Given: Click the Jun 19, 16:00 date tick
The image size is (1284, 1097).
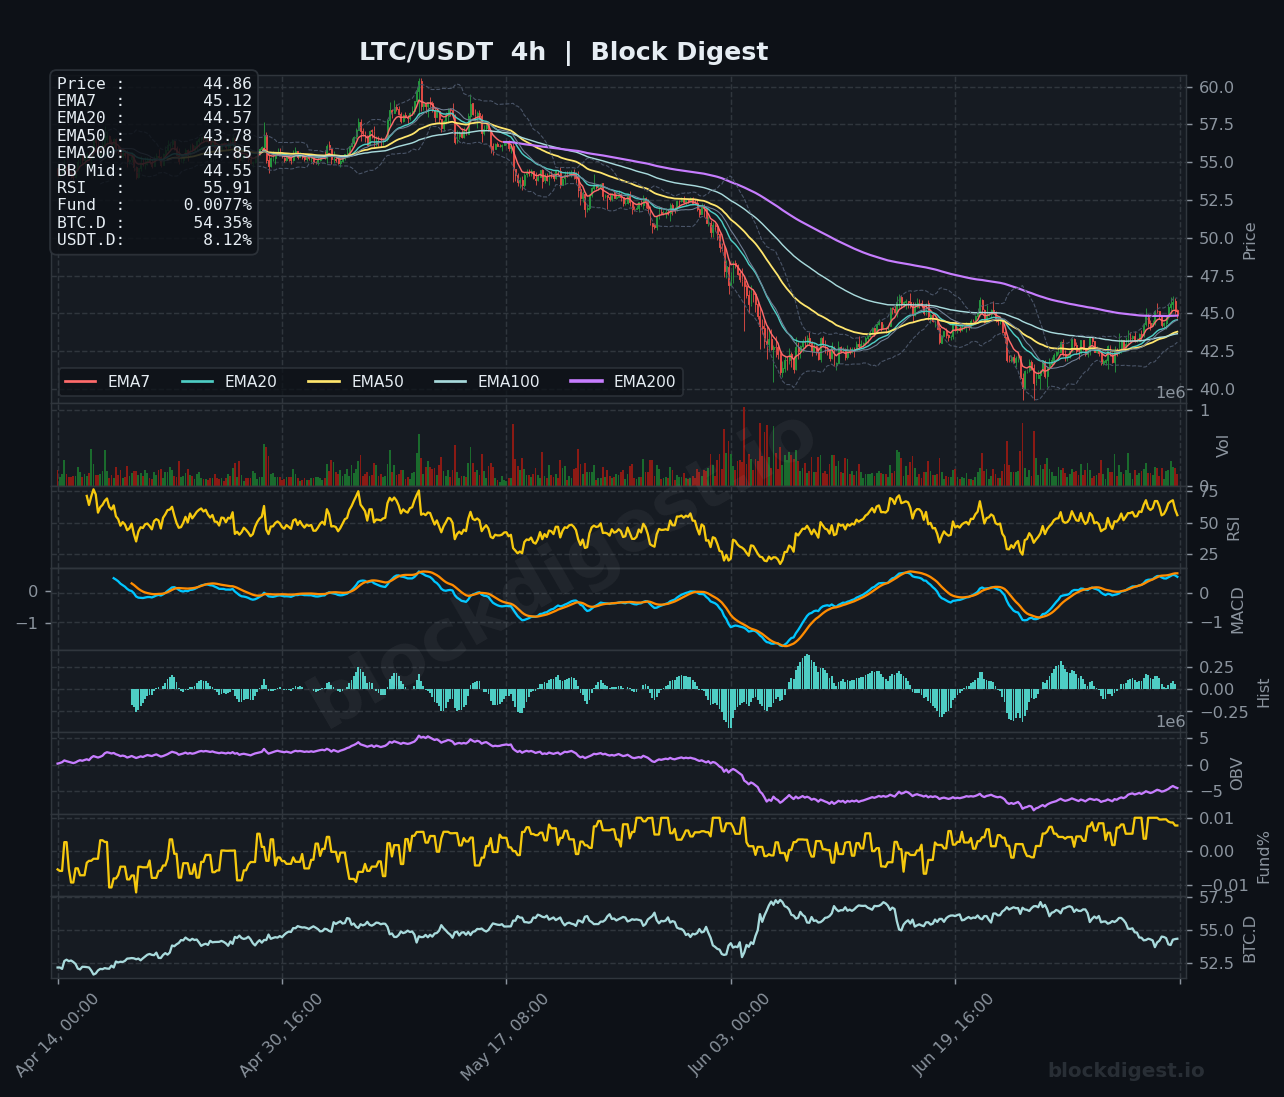Looking at the screenshot, I should click(954, 1035).
